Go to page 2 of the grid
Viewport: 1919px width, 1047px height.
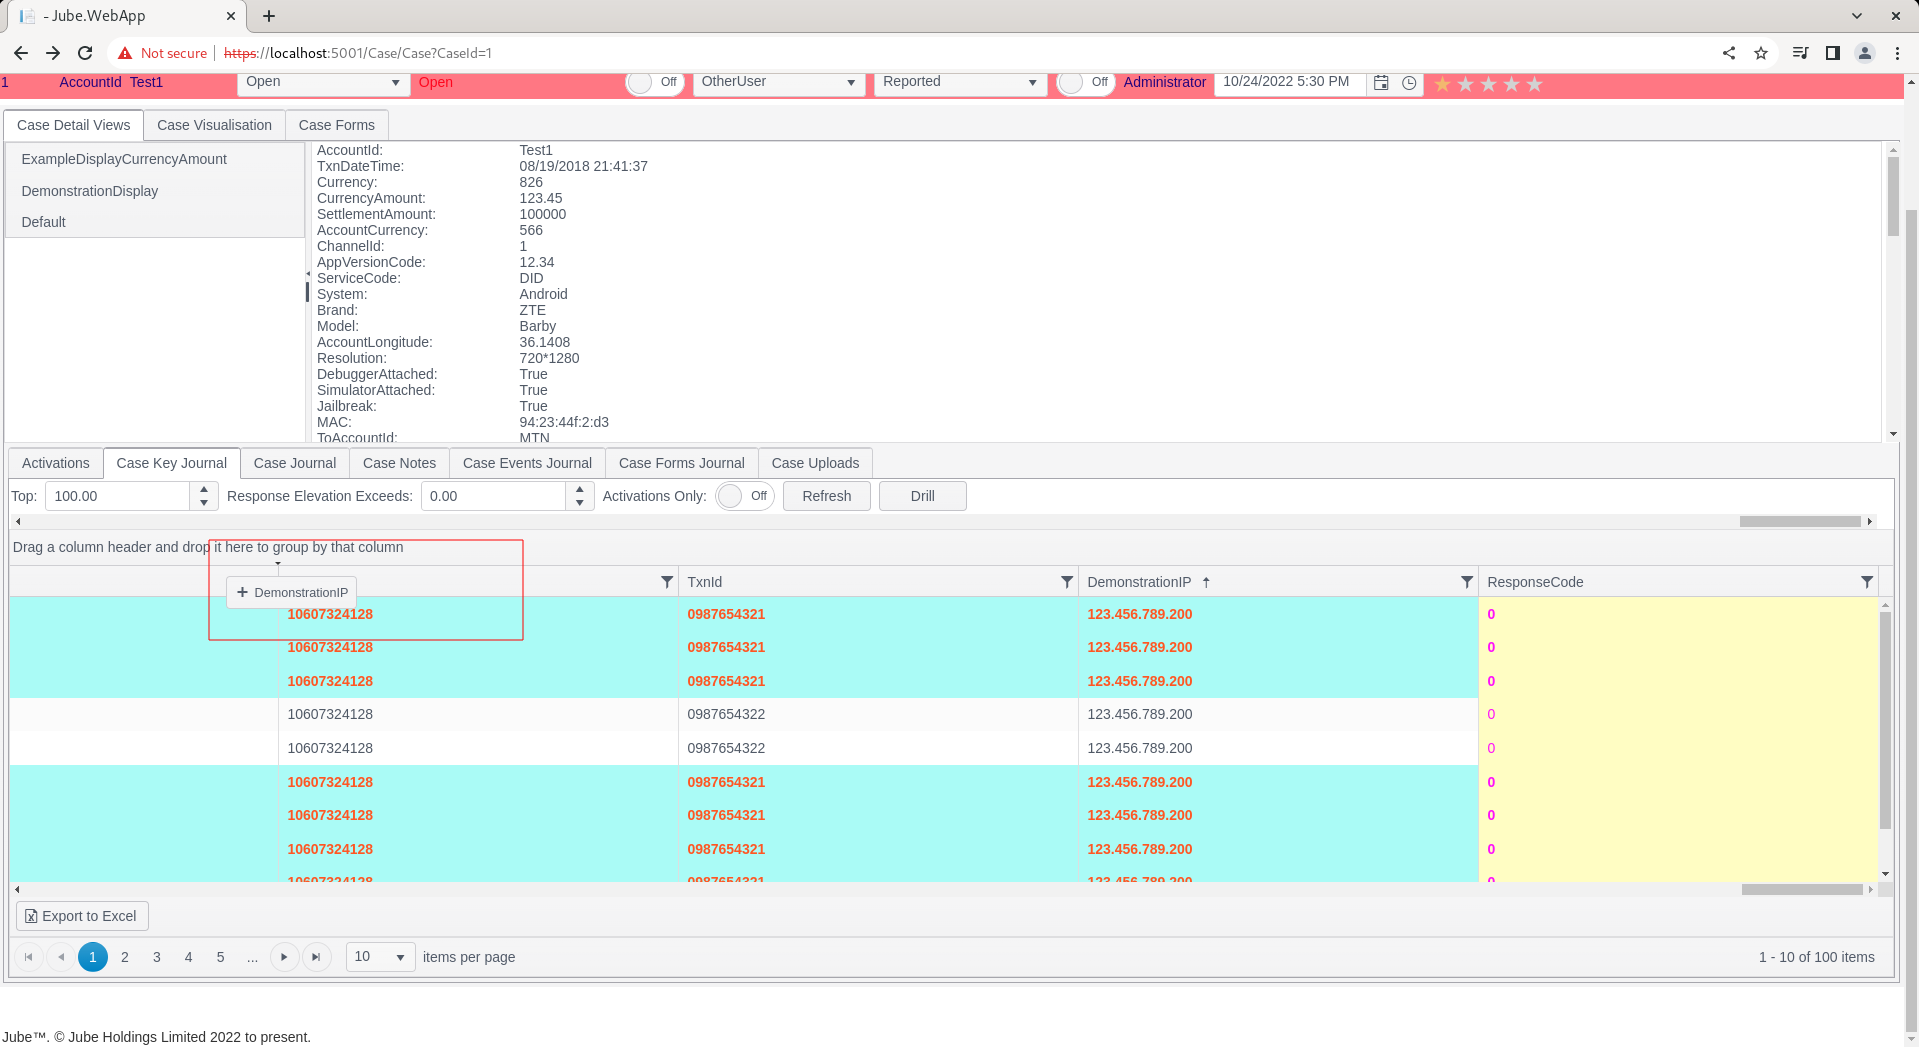125,957
